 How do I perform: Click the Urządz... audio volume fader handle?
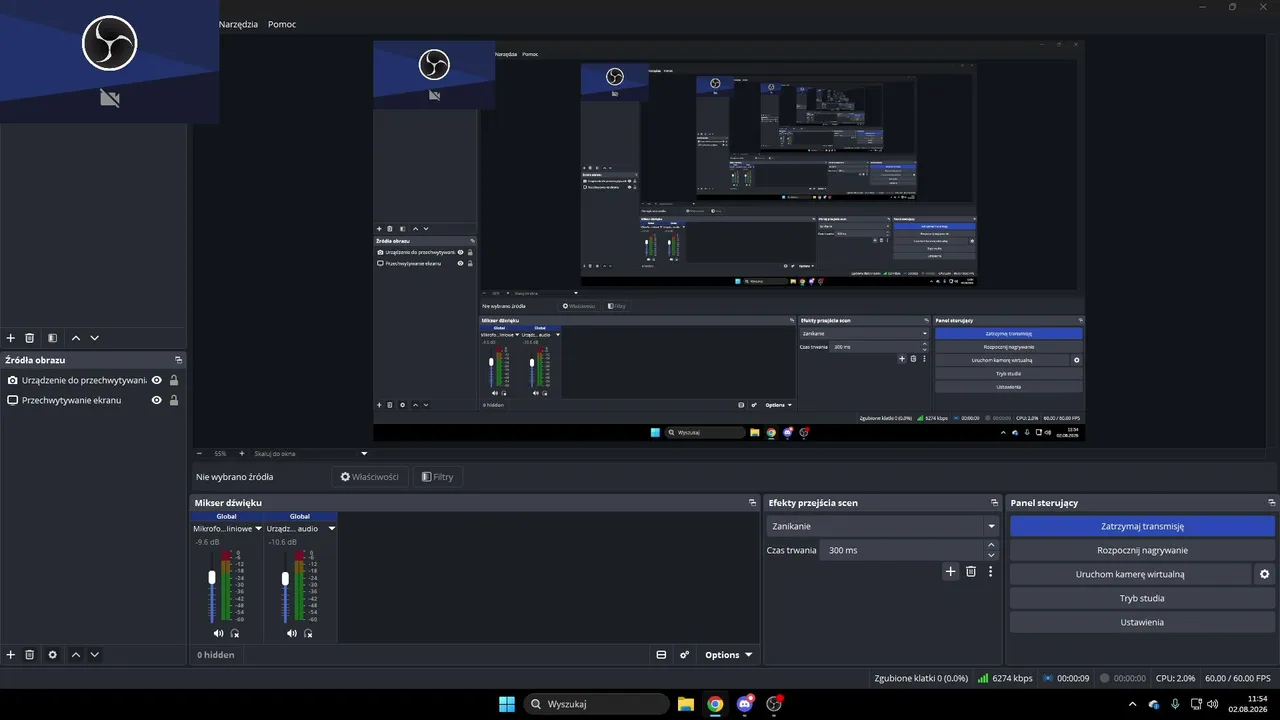pos(285,578)
